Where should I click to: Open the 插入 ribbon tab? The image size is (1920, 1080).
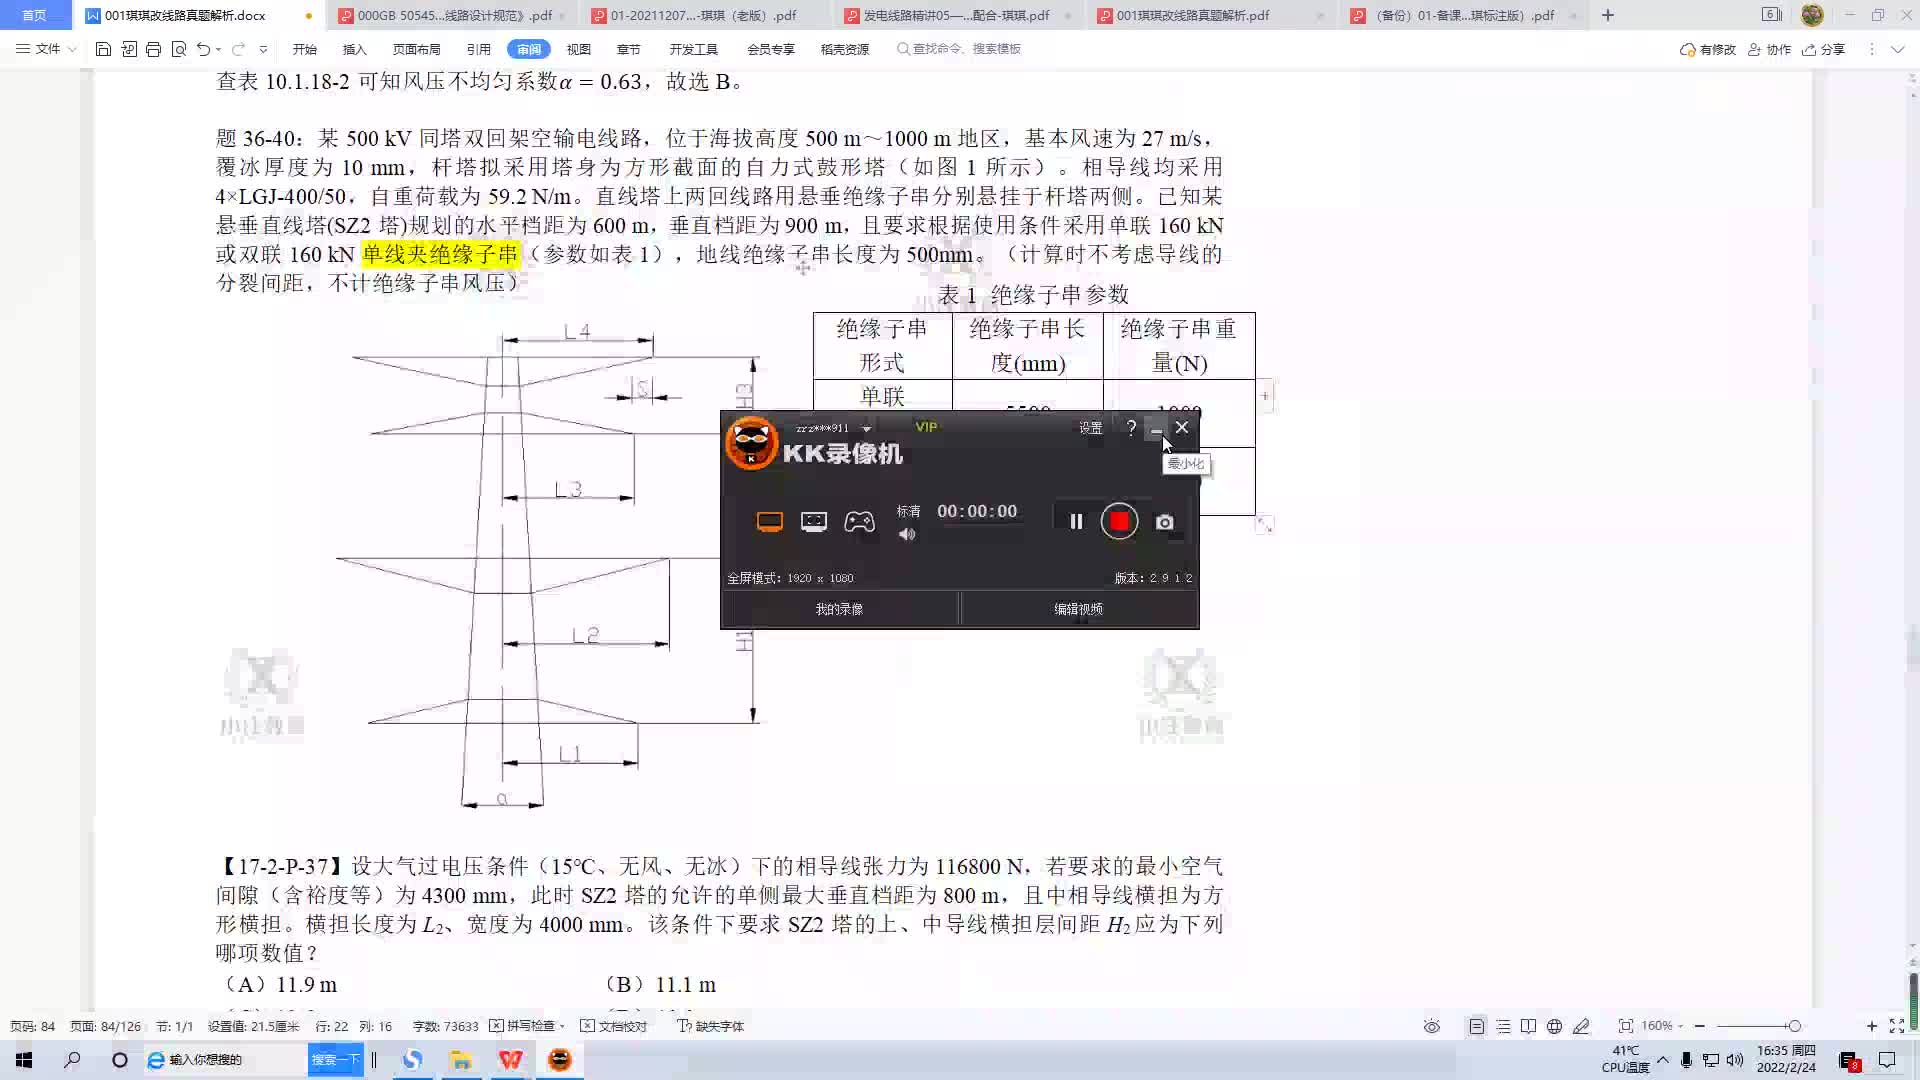[x=354, y=49]
